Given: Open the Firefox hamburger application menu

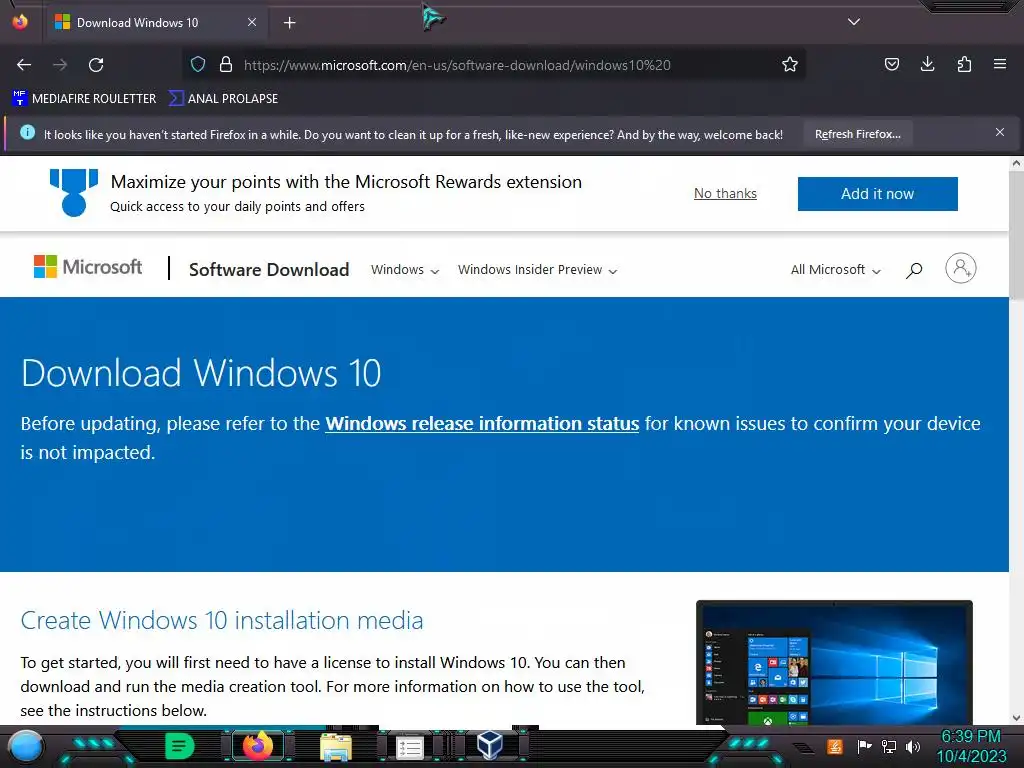Looking at the screenshot, I should pyautogui.click(x=1000, y=64).
